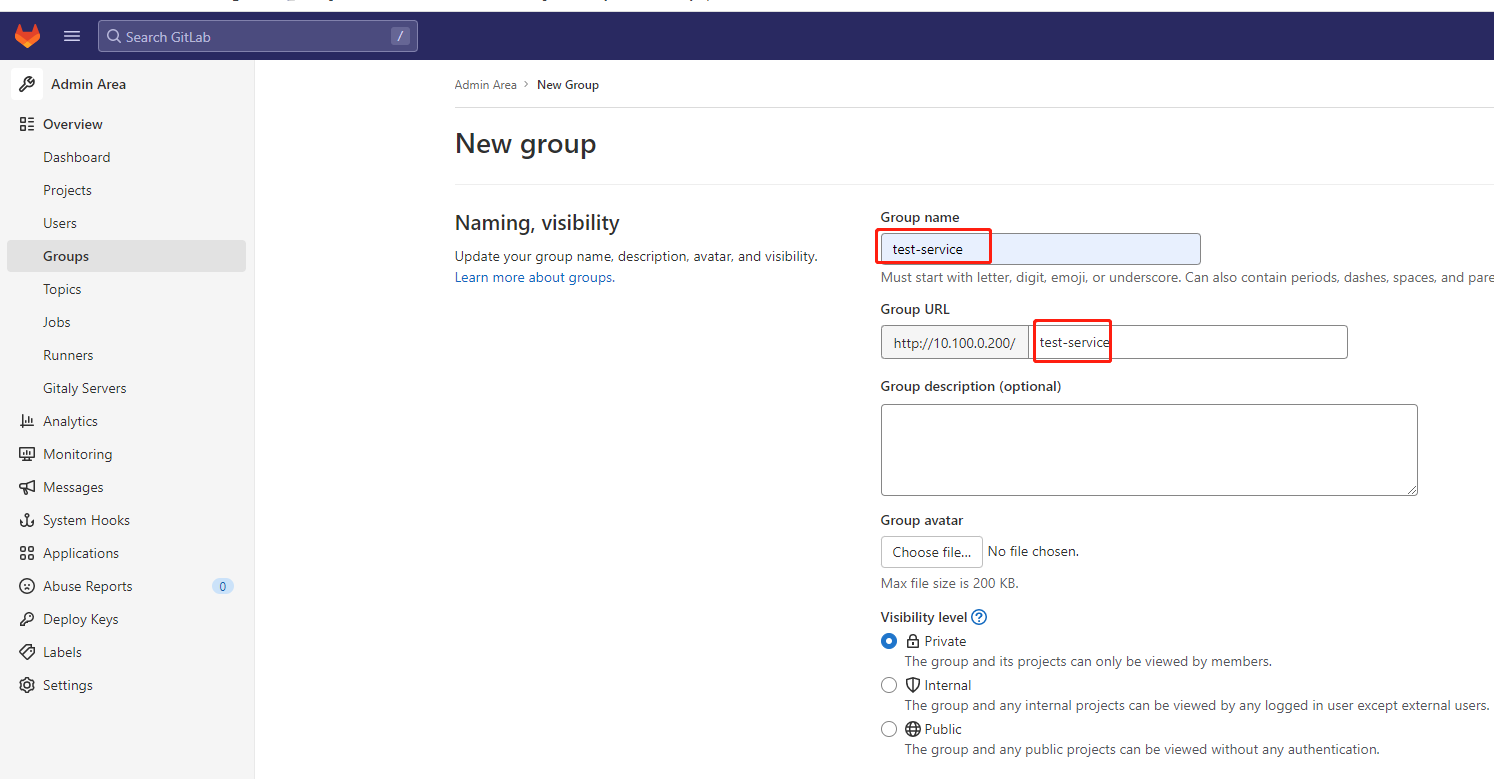Click the Choose file button
Viewport: 1494px width, 779px height.
coord(932,552)
